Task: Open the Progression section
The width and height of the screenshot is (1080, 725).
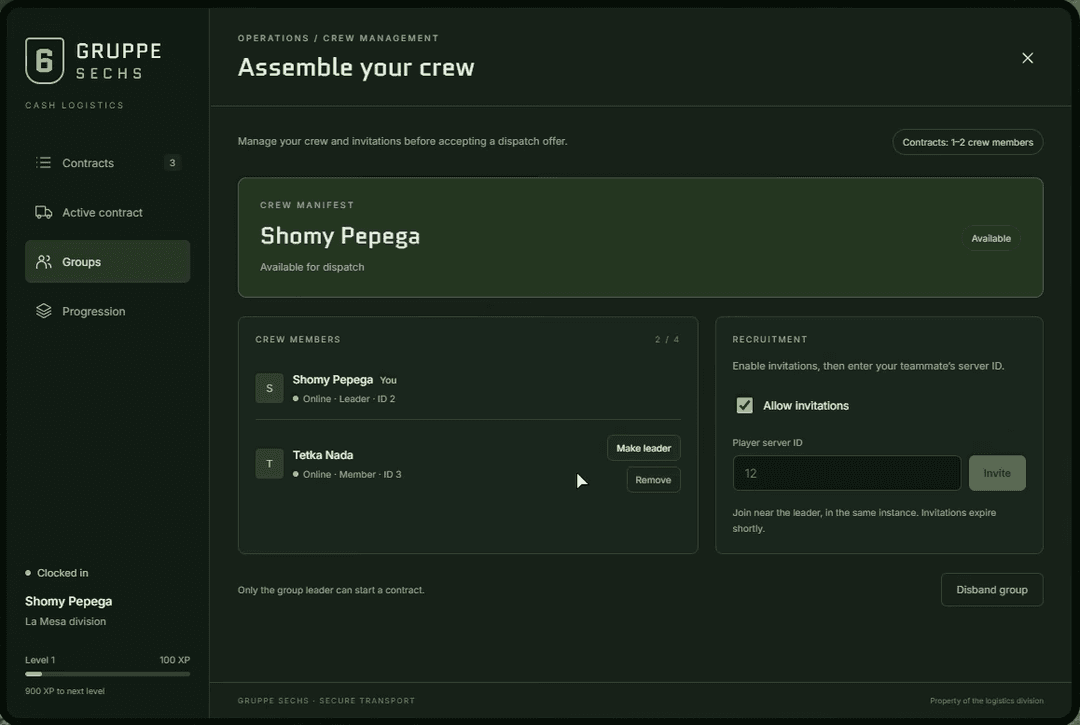Action: 107,311
